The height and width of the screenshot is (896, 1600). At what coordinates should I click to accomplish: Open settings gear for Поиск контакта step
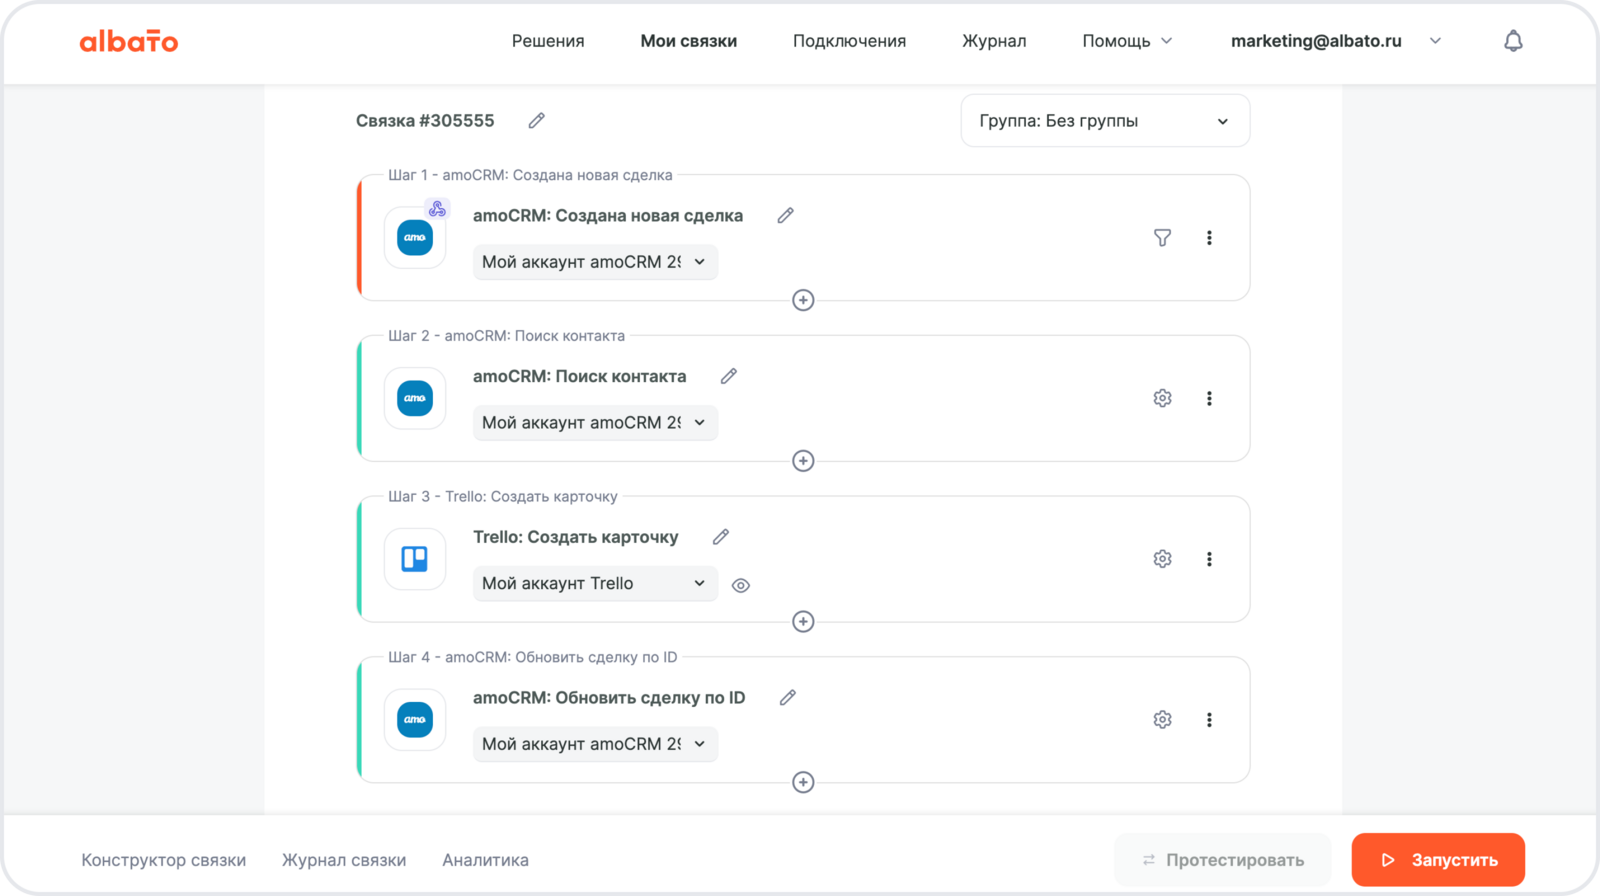1162,398
